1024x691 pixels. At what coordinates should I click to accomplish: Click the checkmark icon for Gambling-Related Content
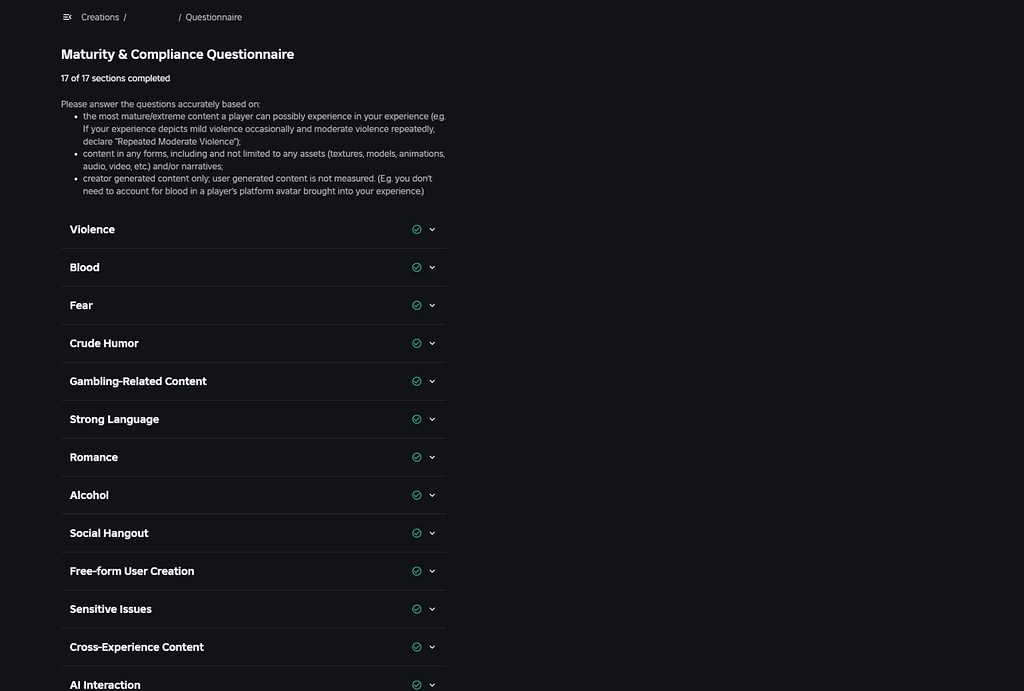pos(416,381)
